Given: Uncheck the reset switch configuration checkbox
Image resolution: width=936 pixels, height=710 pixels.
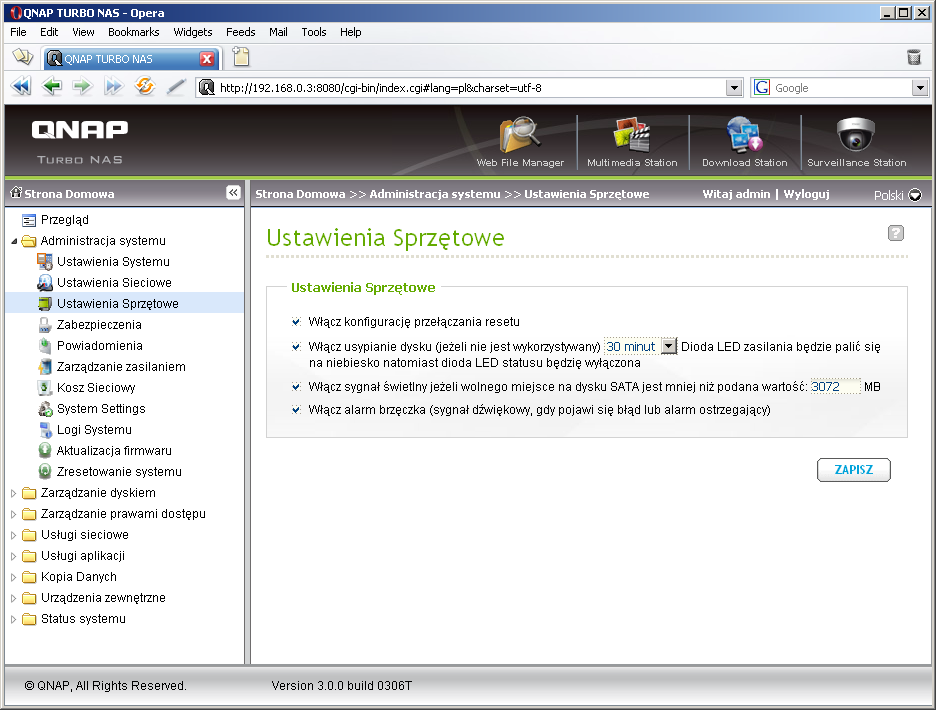Looking at the screenshot, I should 296,322.
